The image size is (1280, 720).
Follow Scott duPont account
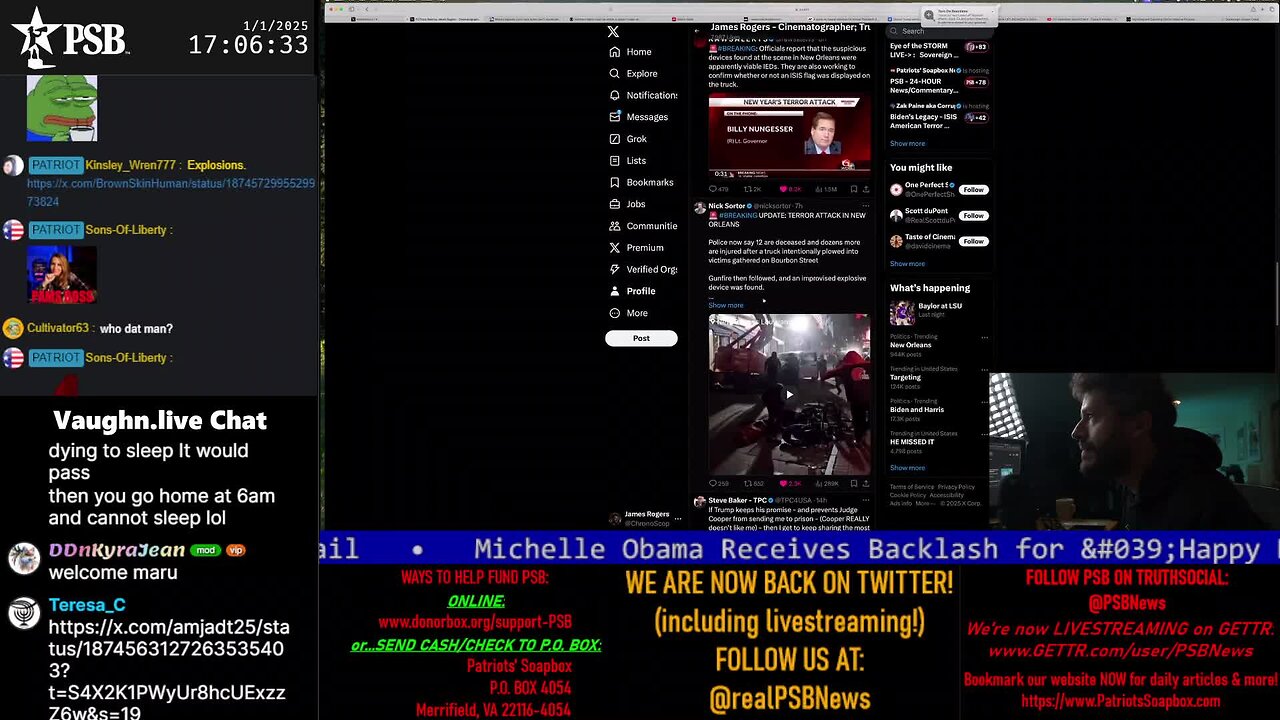click(x=973, y=216)
